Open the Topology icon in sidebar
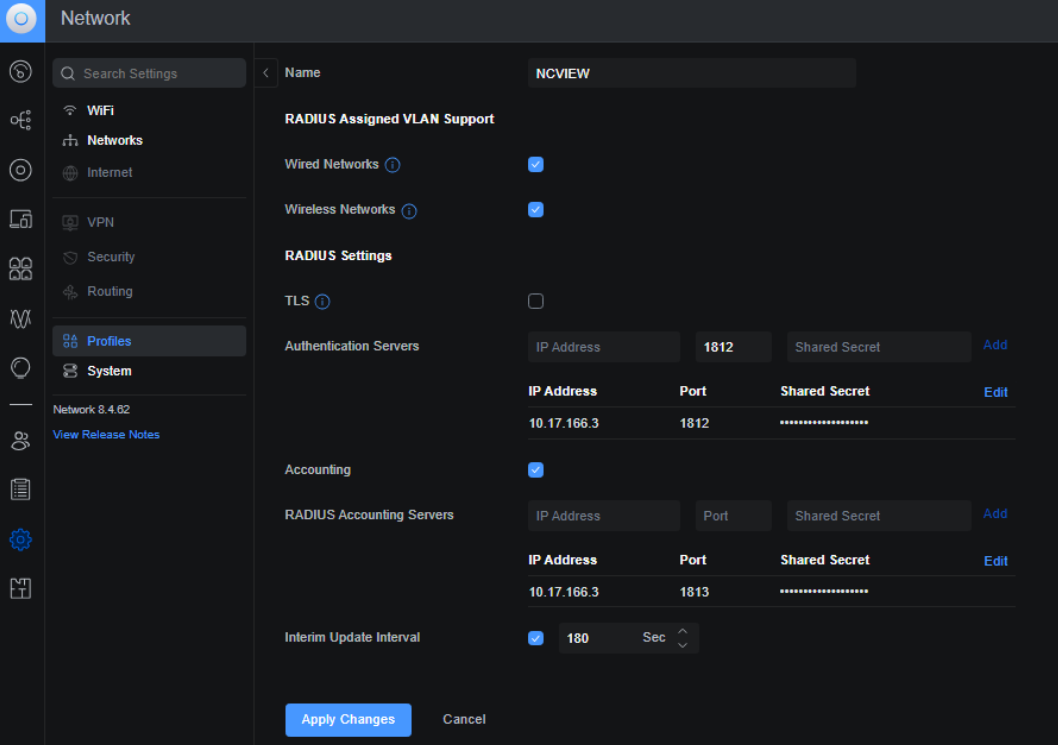The image size is (1058, 745). tap(20, 120)
